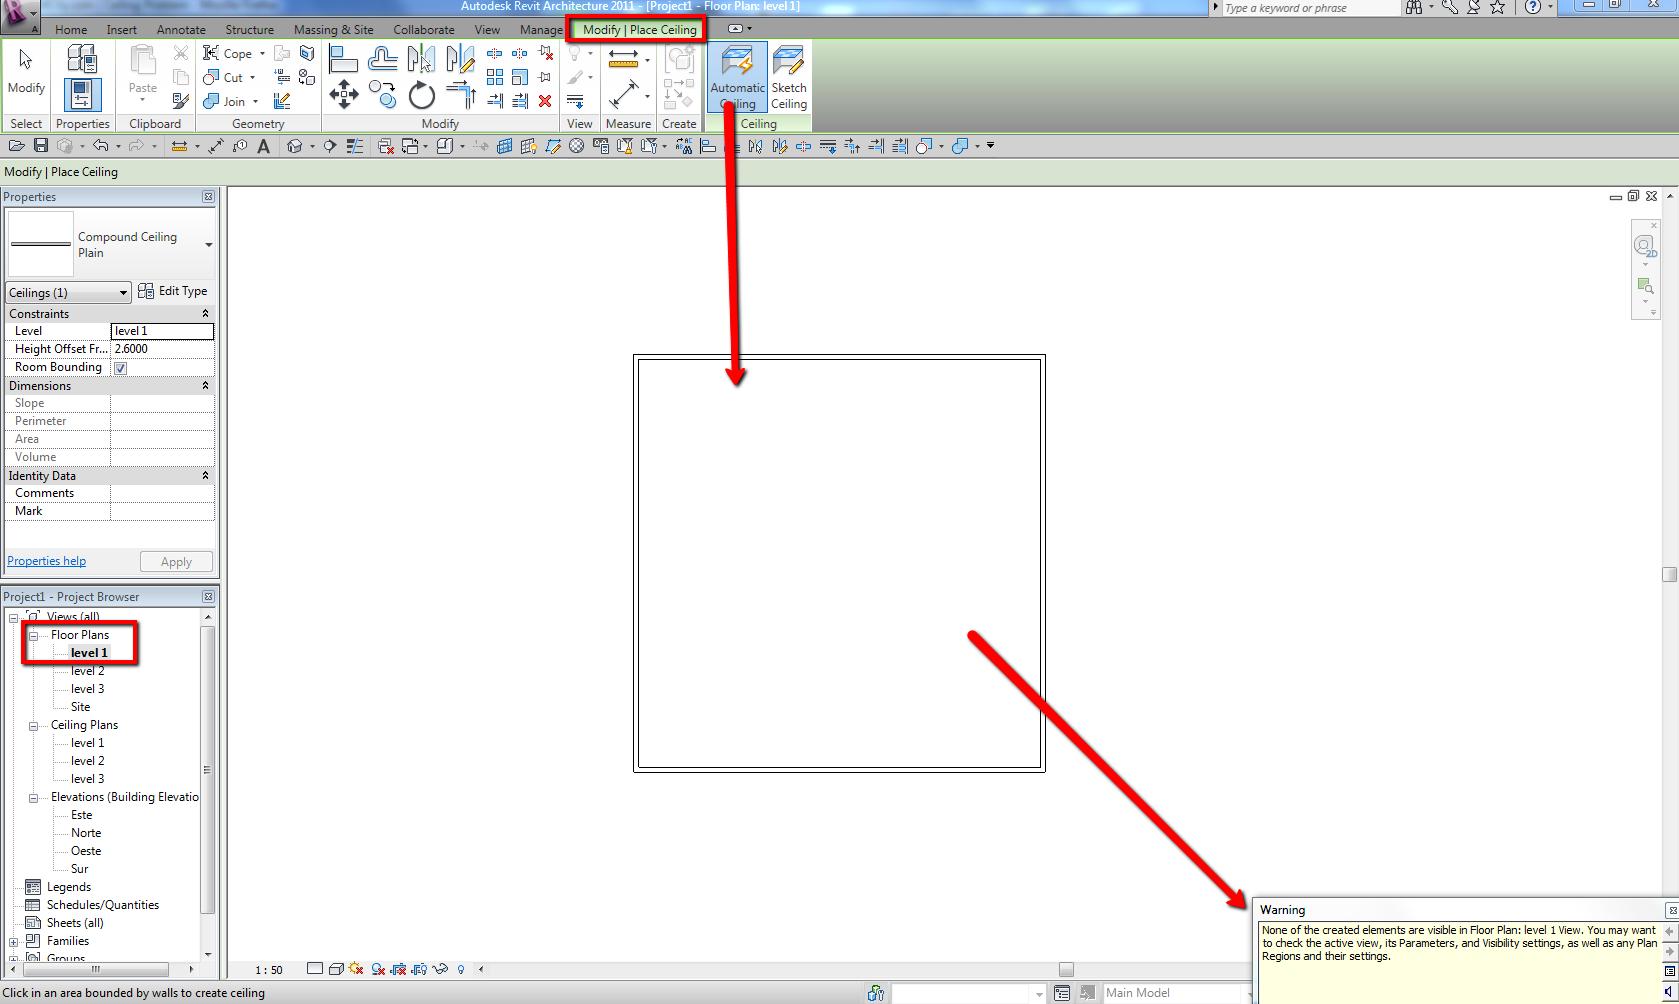Click the Cope geometry tool
The height and width of the screenshot is (1004, 1679).
coord(229,53)
